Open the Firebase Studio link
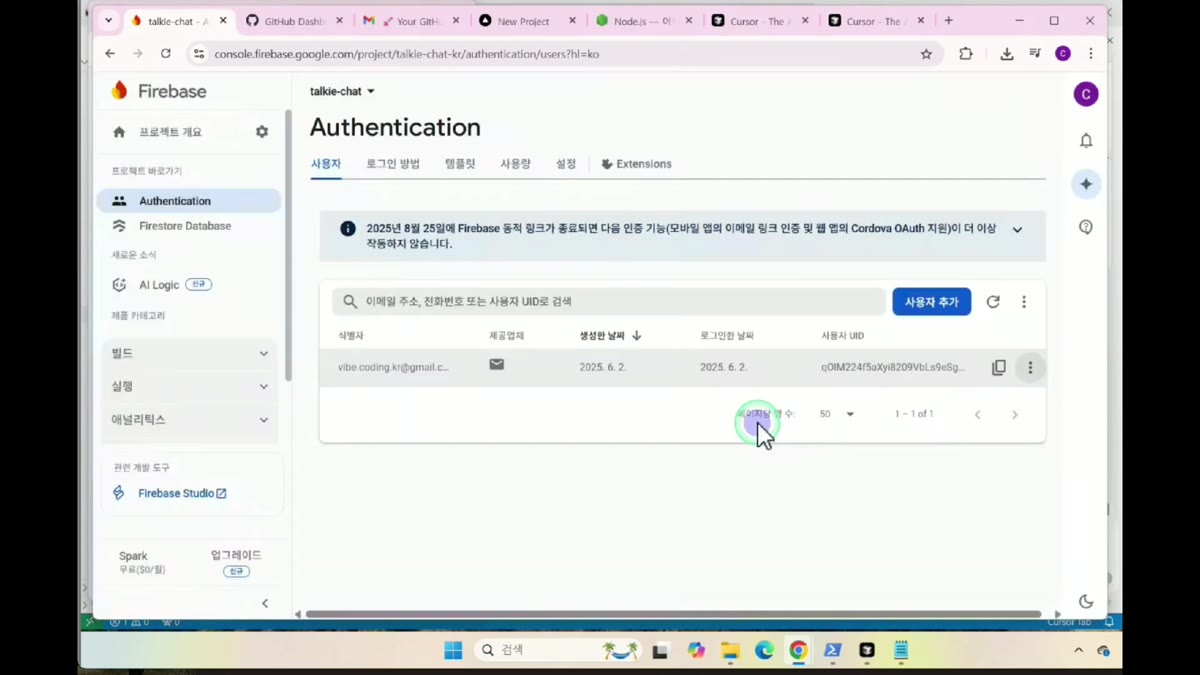 tap(182, 494)
